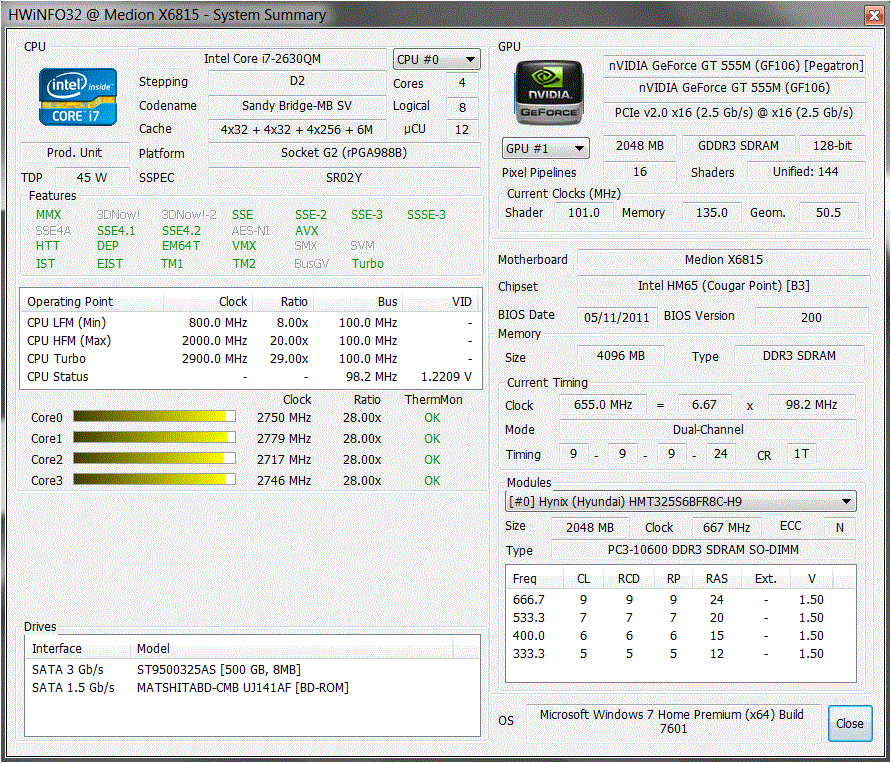This screenshot has height=763, width=891.
Task: Click the Model column header in Drives
Action: click(292, 648)
